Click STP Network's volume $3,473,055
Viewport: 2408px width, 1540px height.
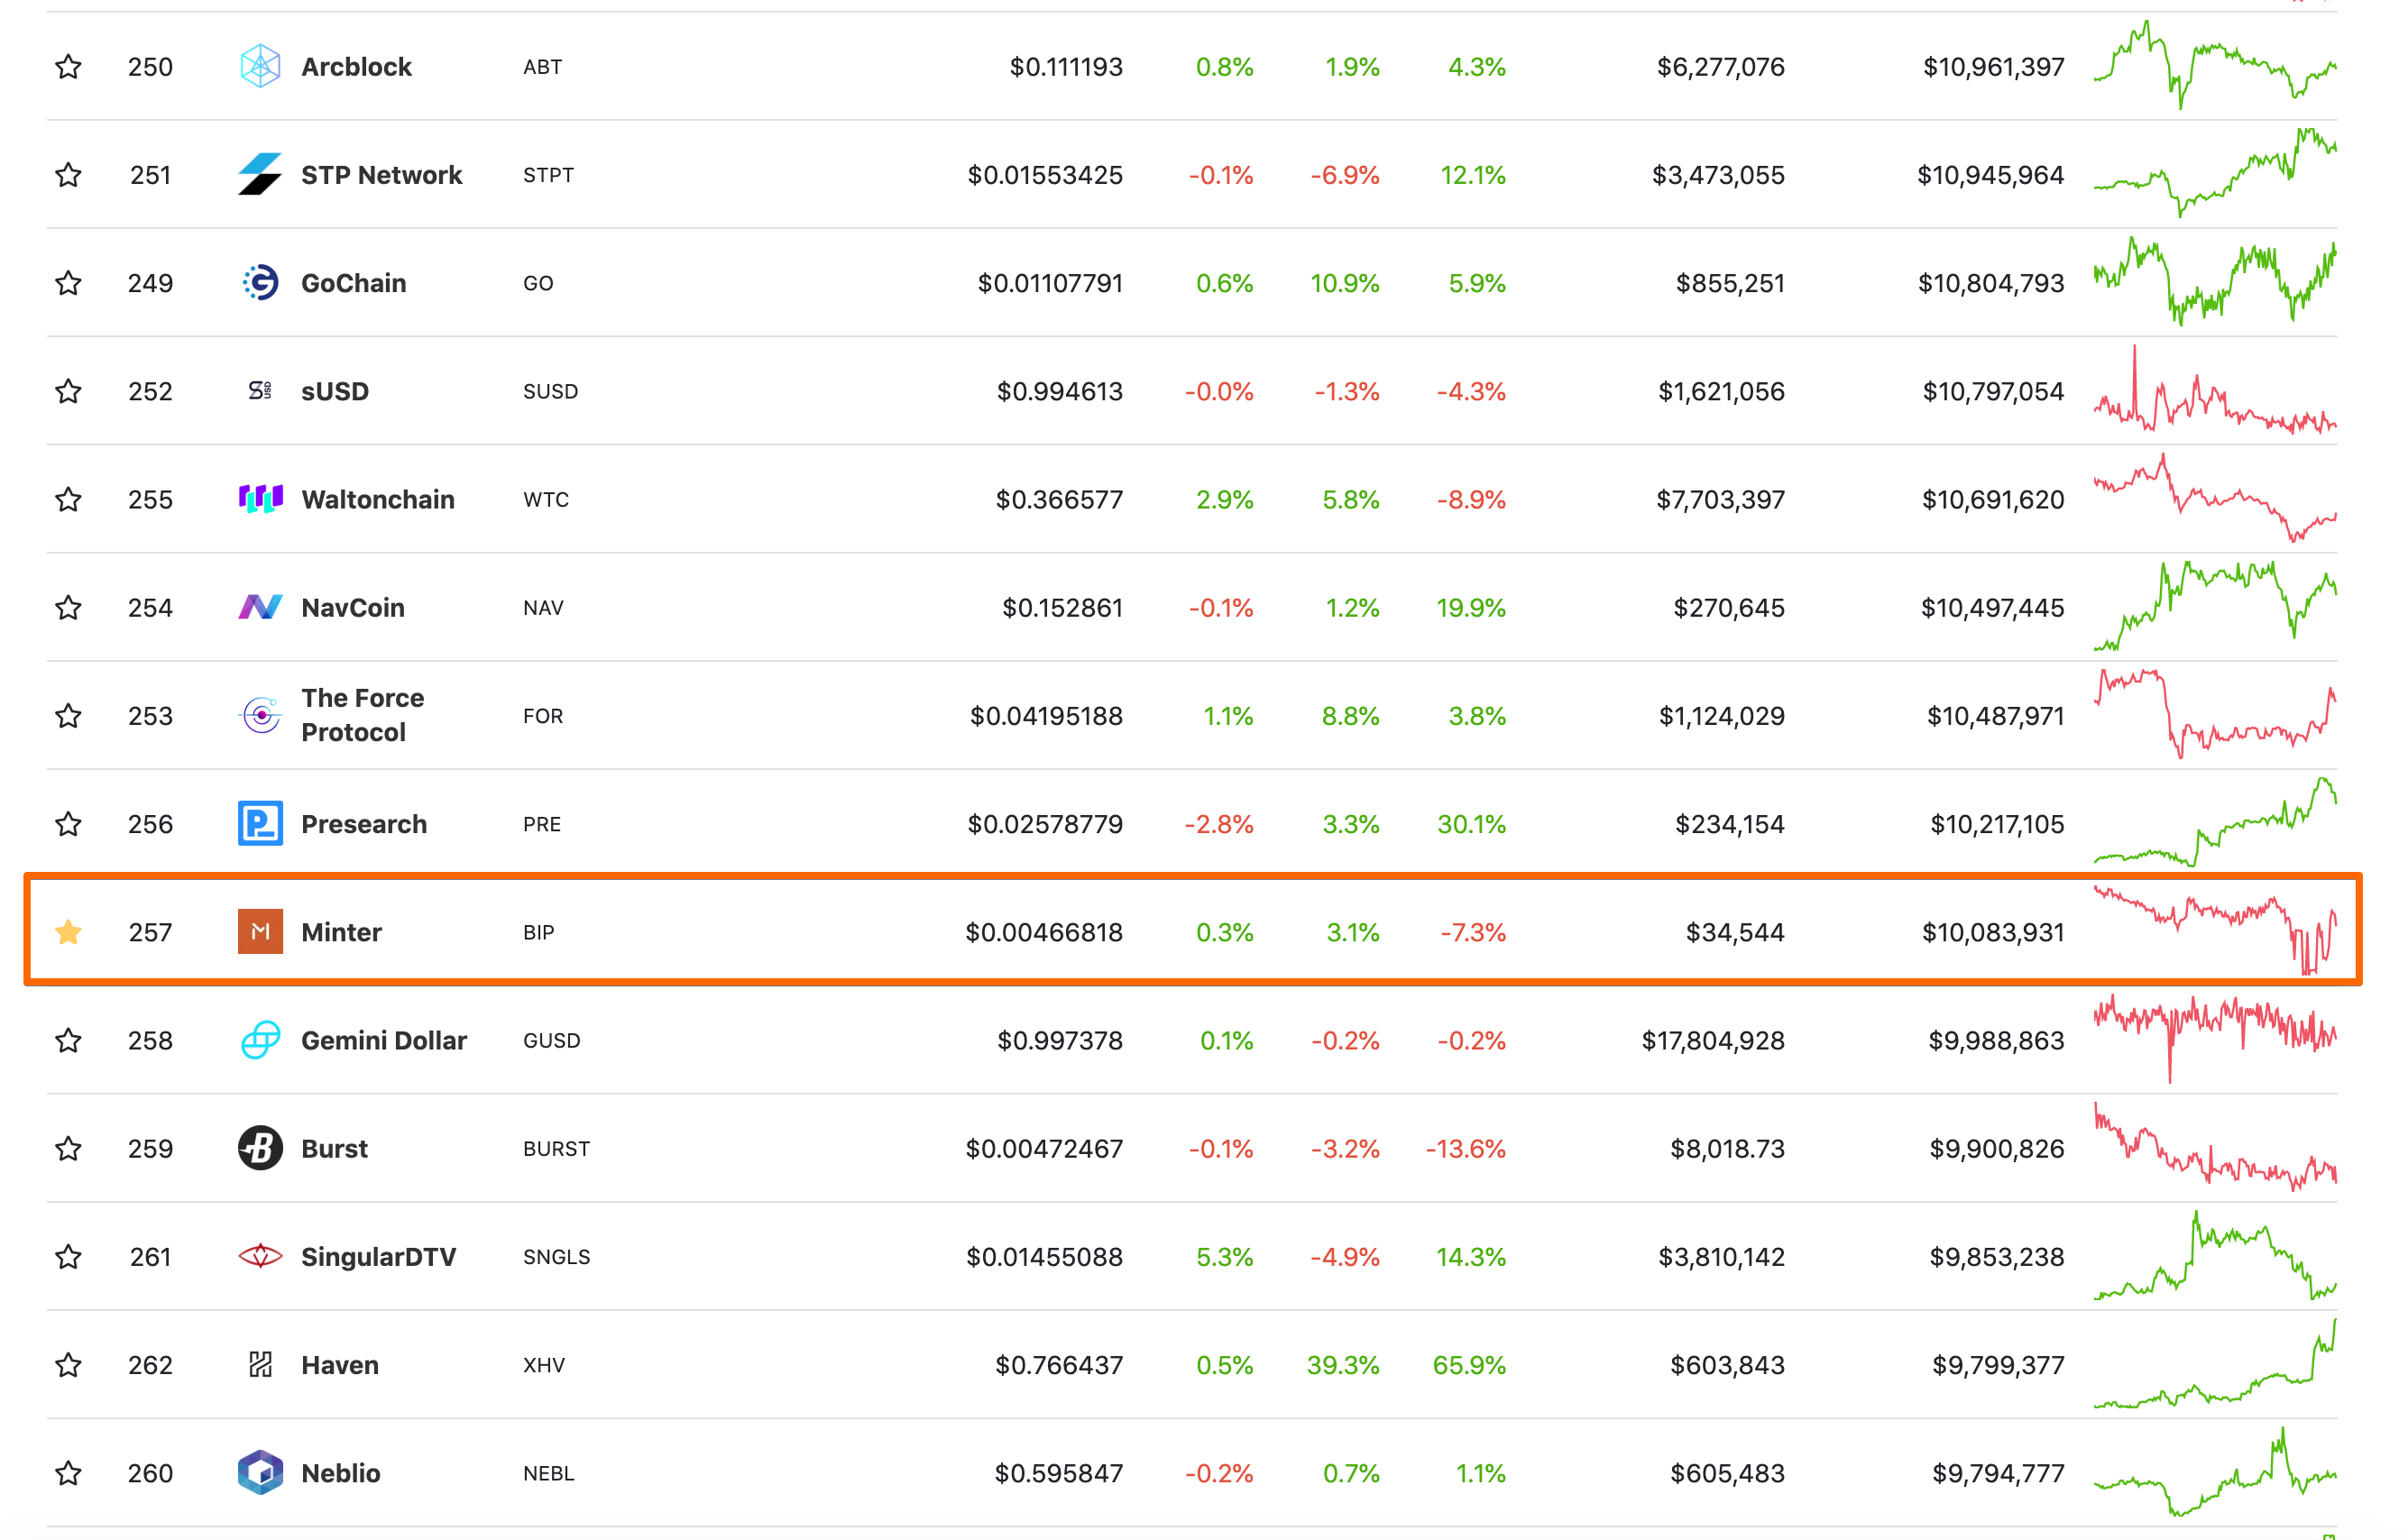(x=1718, y=175)
